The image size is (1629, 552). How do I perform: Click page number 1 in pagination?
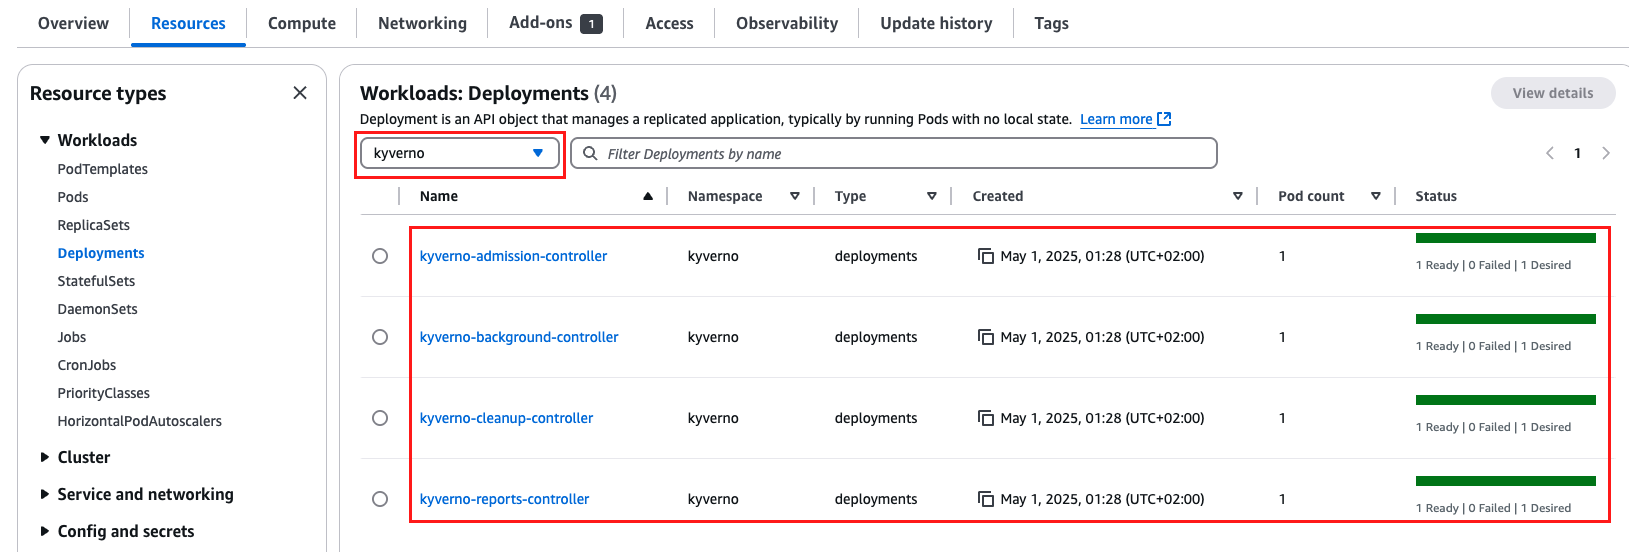tap(1578, 153)
